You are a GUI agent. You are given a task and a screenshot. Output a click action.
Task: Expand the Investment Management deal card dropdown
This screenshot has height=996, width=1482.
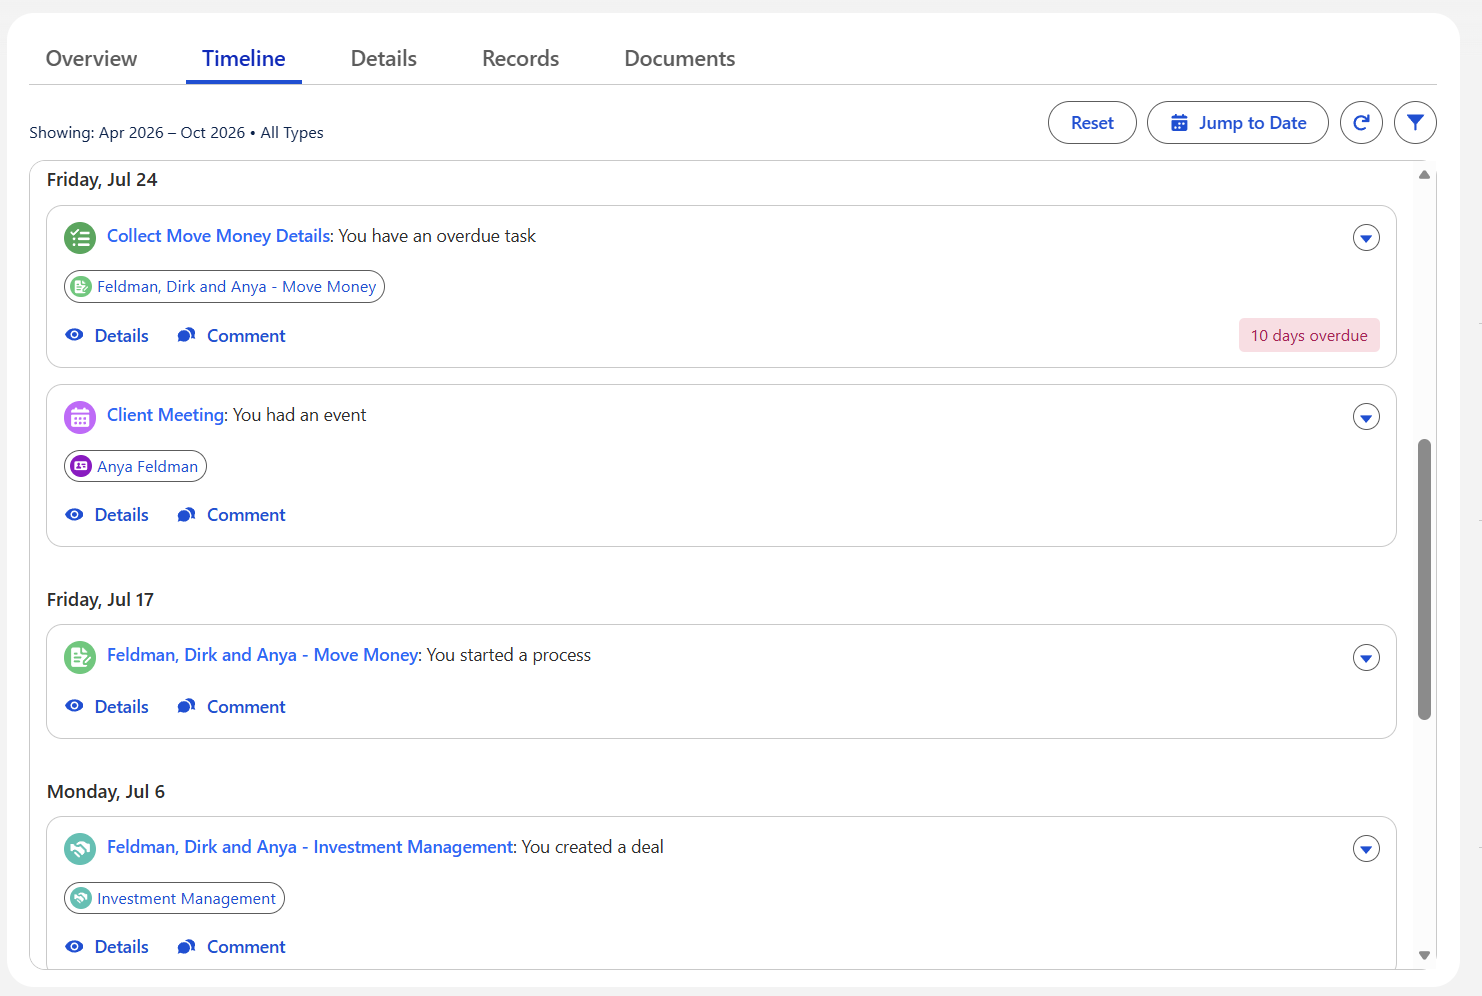coord(1366,849)
